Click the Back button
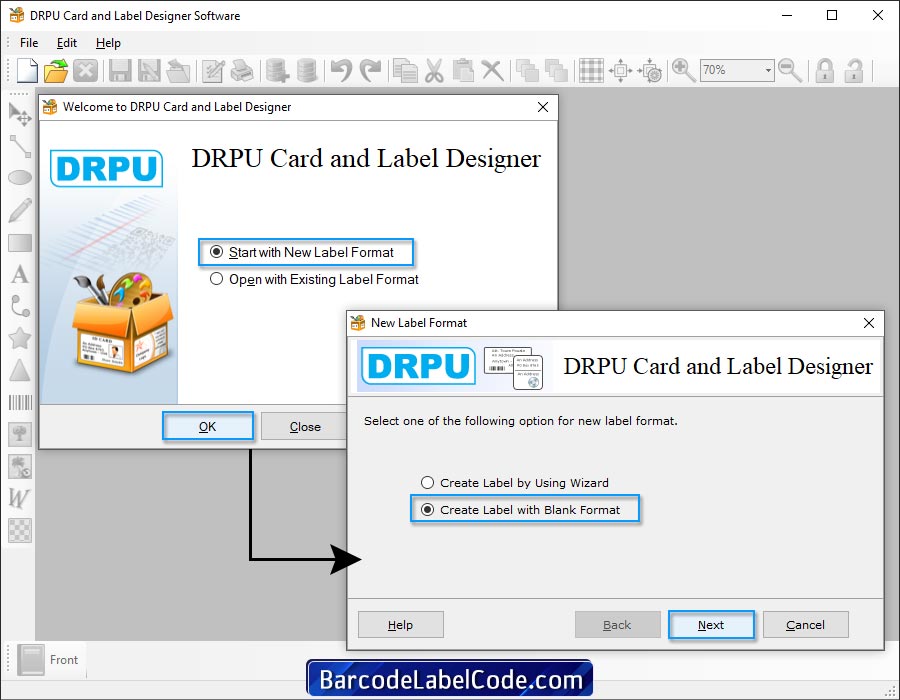Image resolution: width=900 pixels, height=700 pixels. click(x=617, y=625)
